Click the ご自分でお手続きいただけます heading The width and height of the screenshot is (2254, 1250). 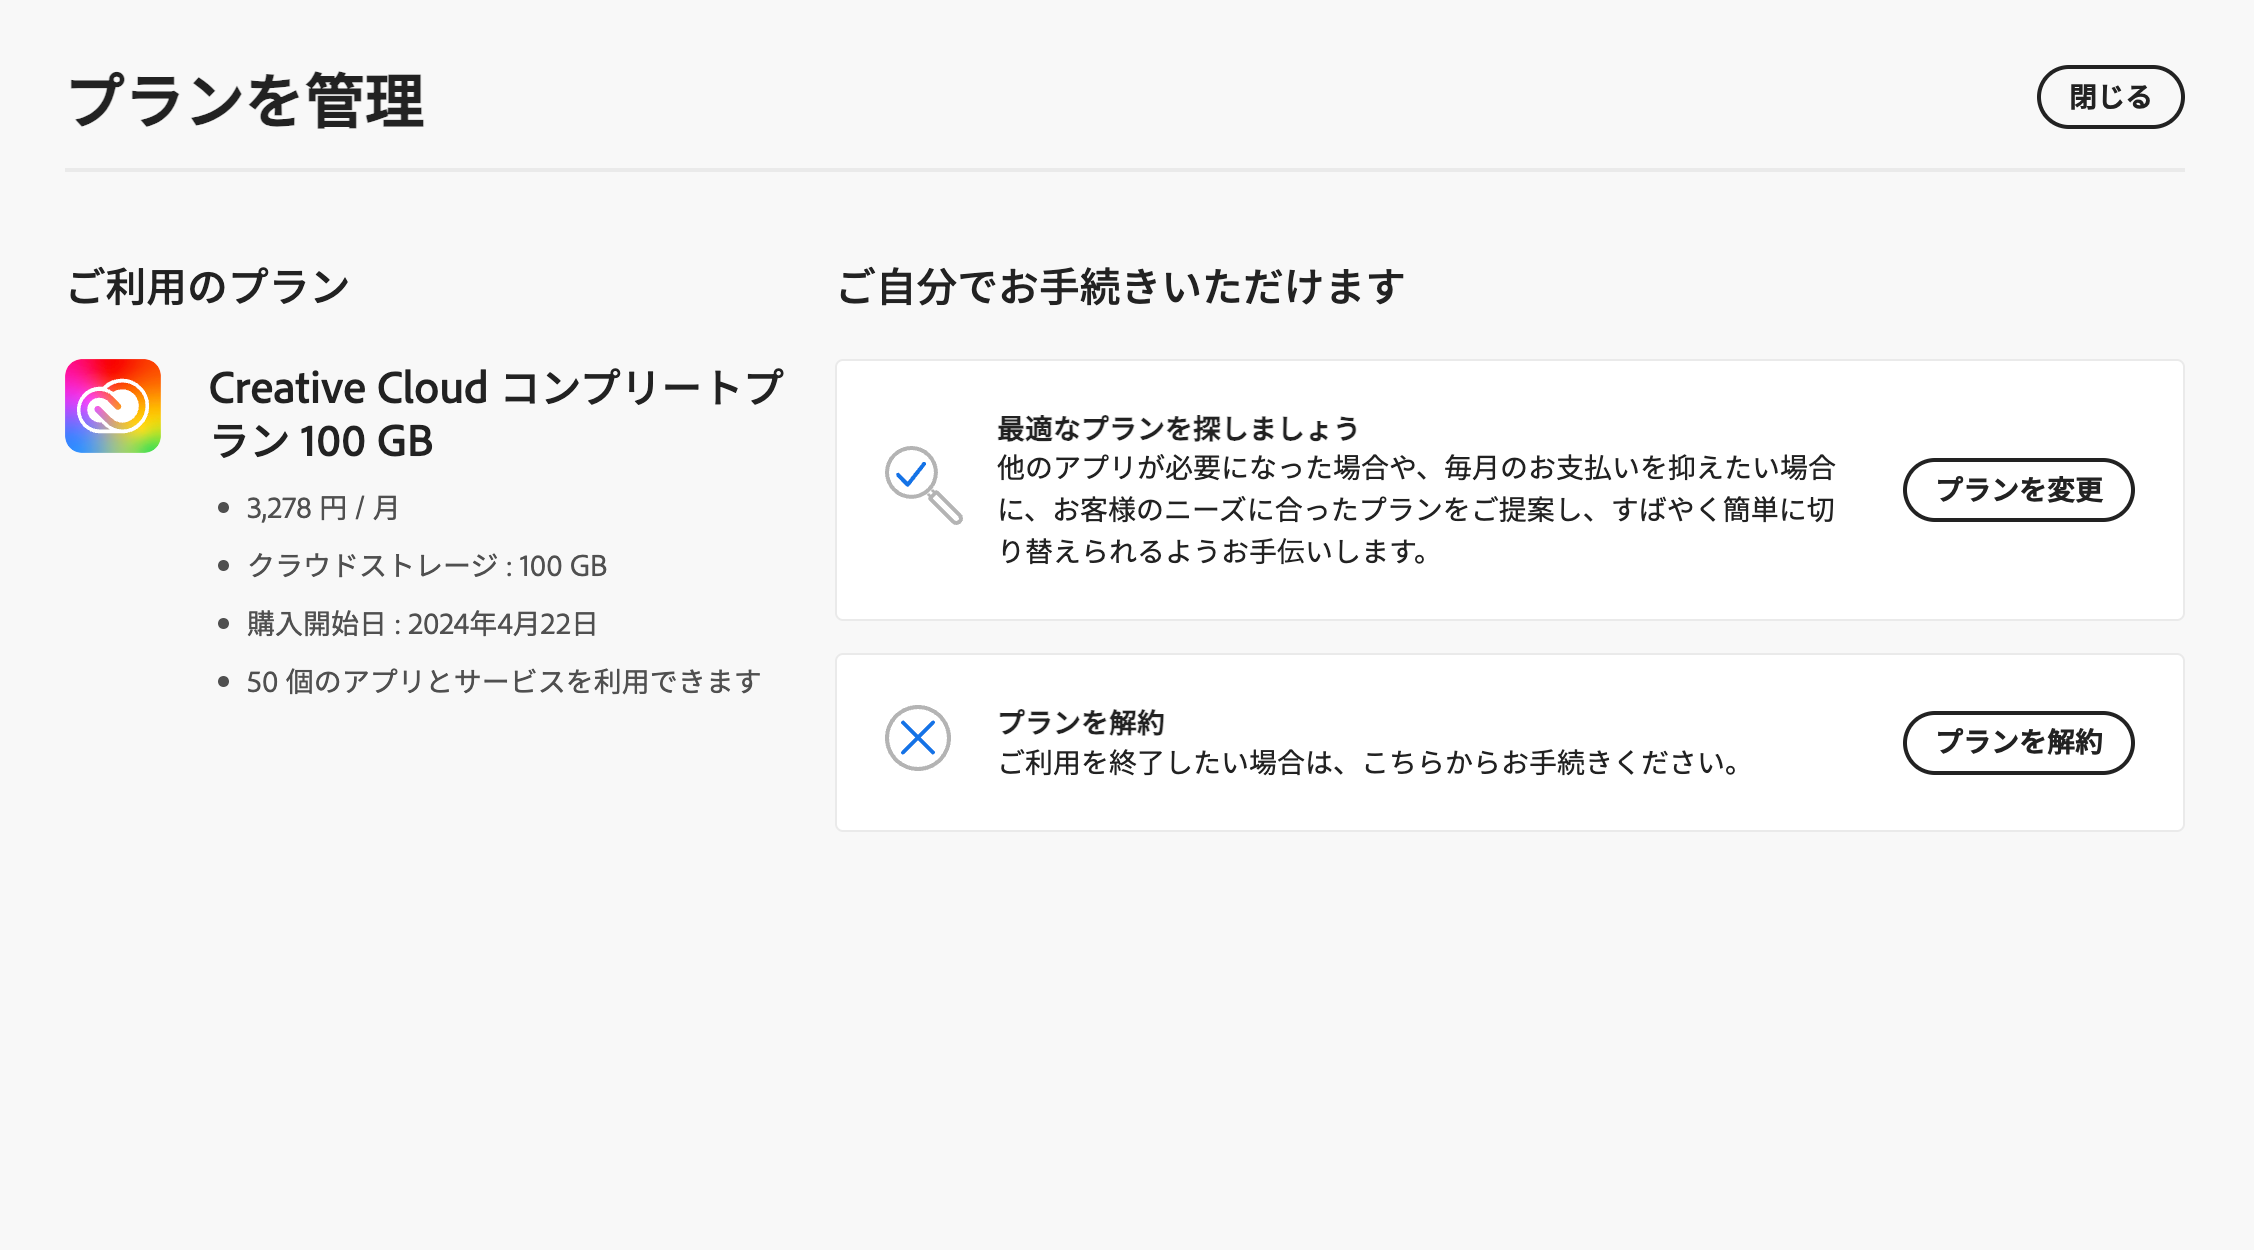[x=1120, y=287]
